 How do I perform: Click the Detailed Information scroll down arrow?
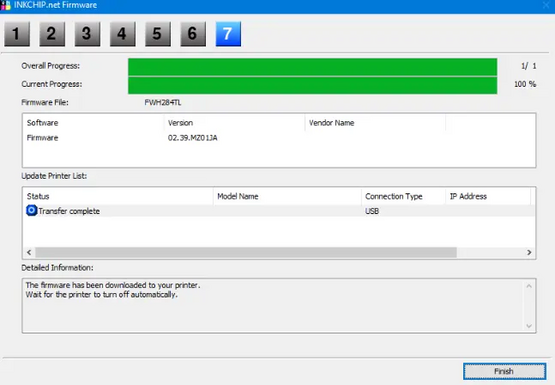529,326
